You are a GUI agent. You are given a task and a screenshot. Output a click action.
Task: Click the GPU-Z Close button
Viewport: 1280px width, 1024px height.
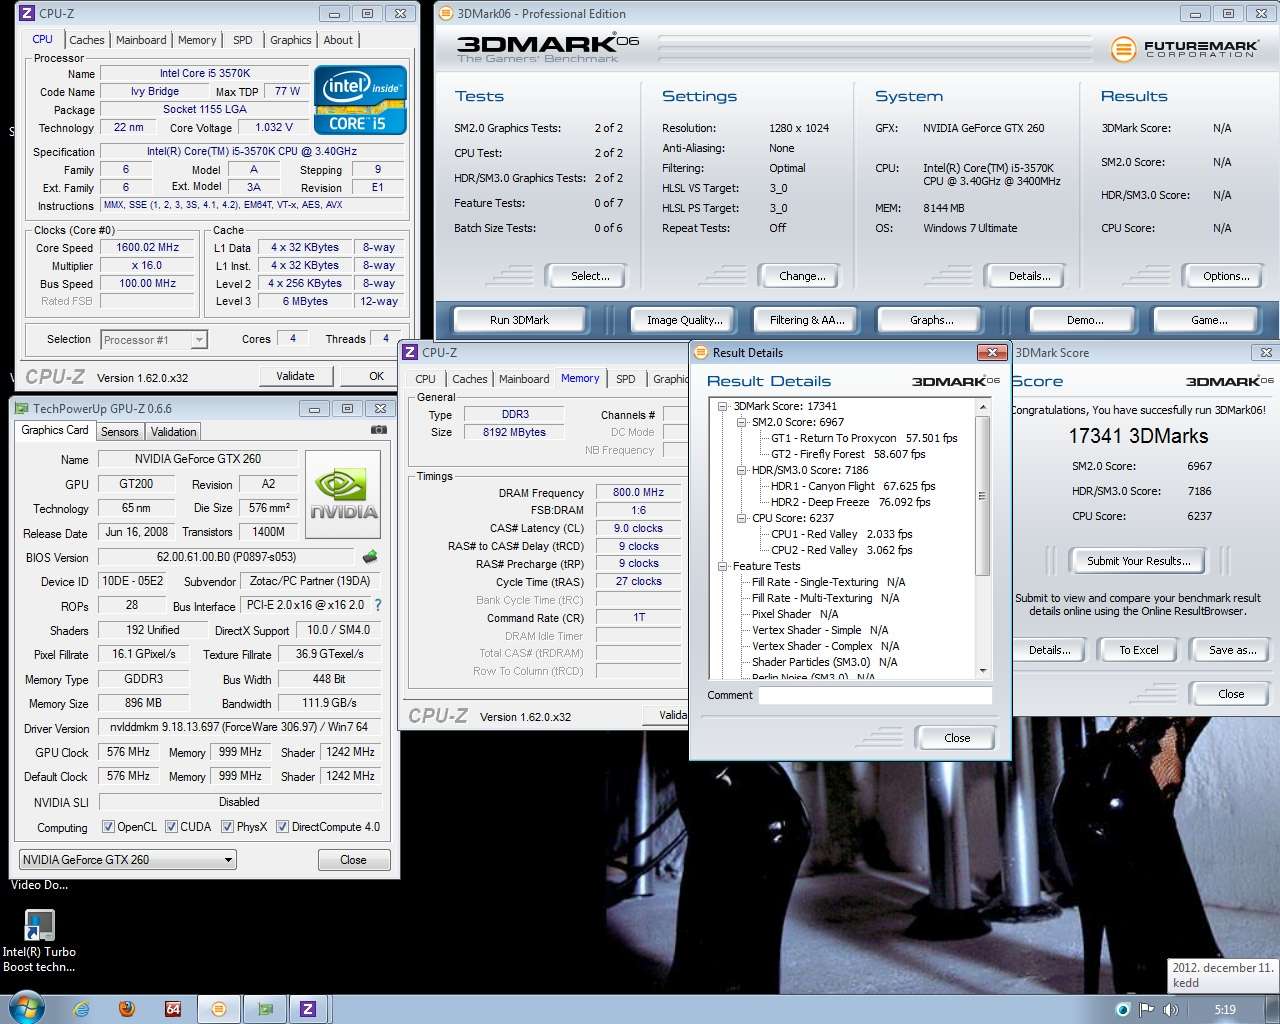(x=353, y=860)
